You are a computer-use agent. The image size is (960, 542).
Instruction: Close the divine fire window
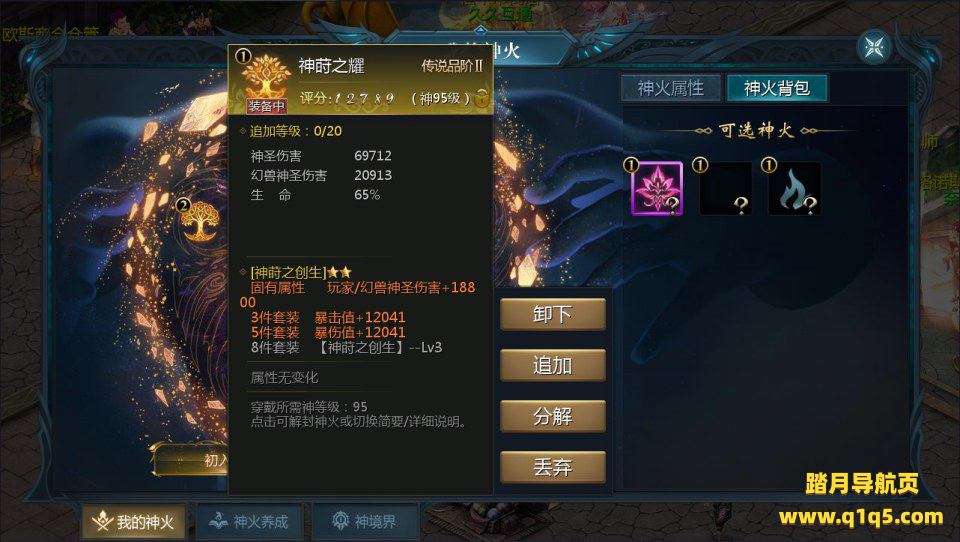pyautogui.click(x=874, y=47)
